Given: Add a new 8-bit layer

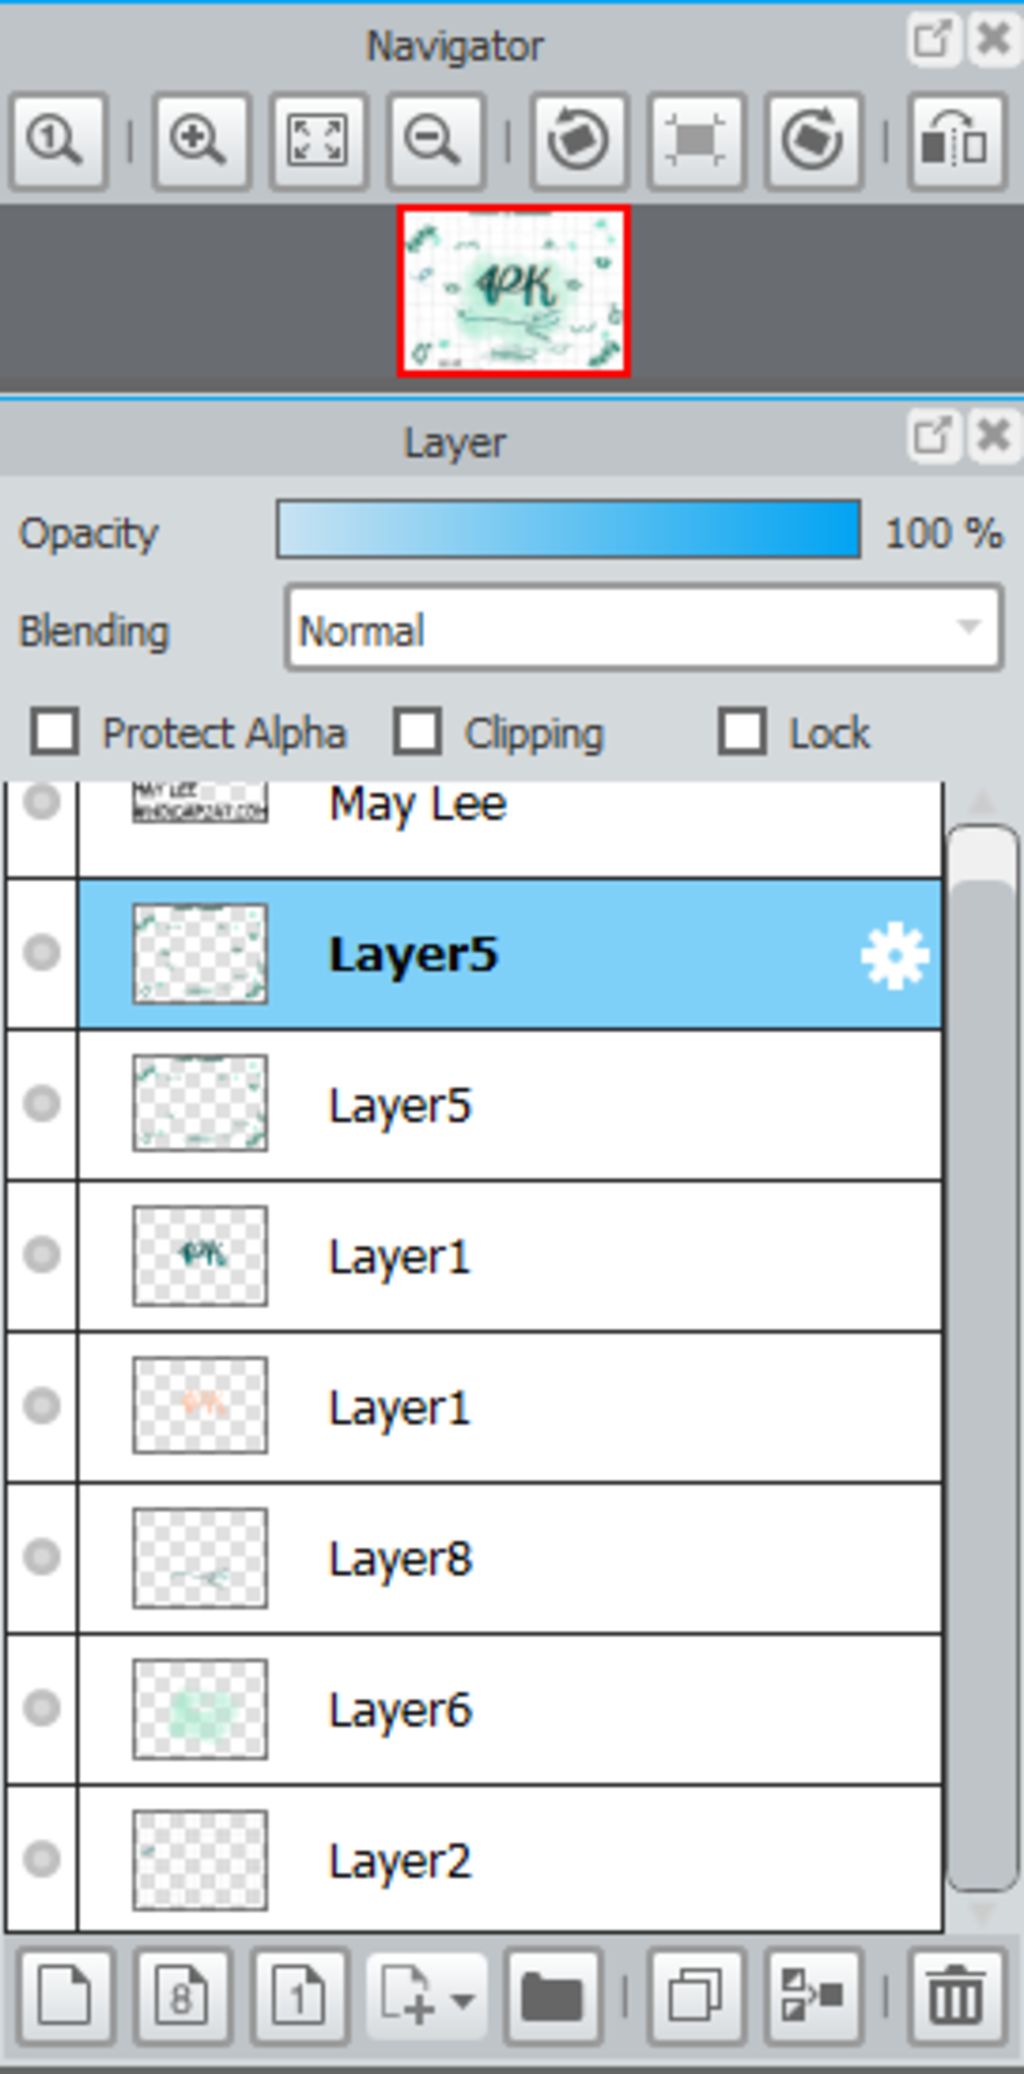Looking at the screenshot, I should tap(182, 1996).
